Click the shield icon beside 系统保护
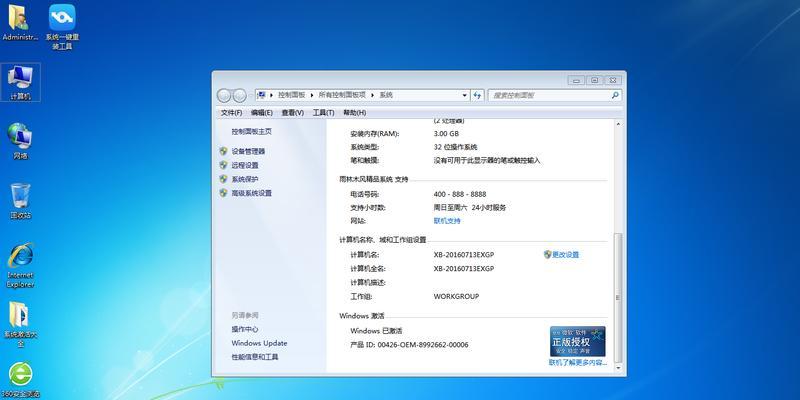The width and height of the screenshot is (800, 400). point(223,179)
